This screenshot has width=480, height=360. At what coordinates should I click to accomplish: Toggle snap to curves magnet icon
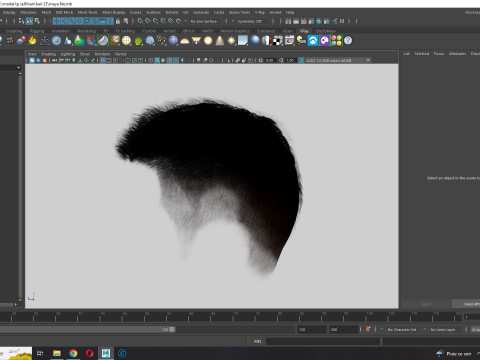(148, 21)
